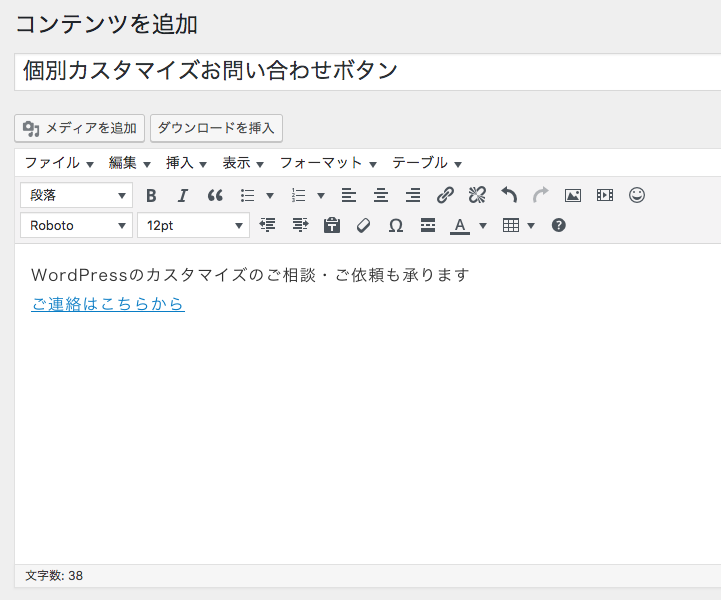The image size is (721, 600).
Task: Click the title field 個別カスタマイズお問い合わせボタン
Action: [x=368, y=72]
